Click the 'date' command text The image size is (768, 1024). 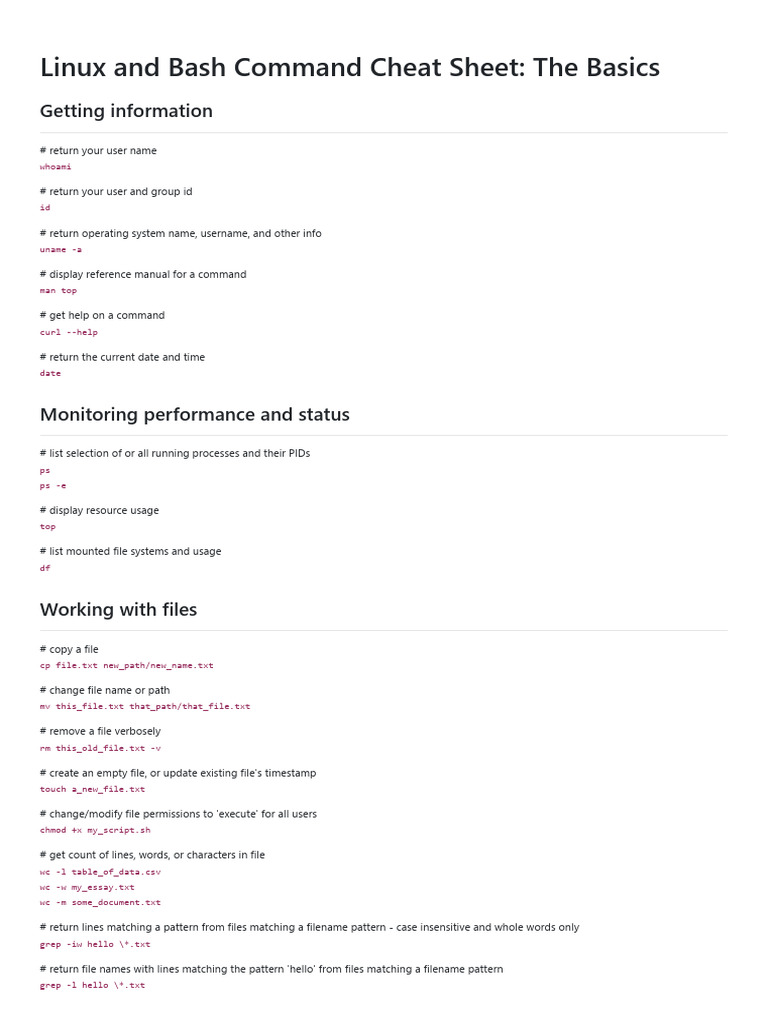(x=50, y=373)
